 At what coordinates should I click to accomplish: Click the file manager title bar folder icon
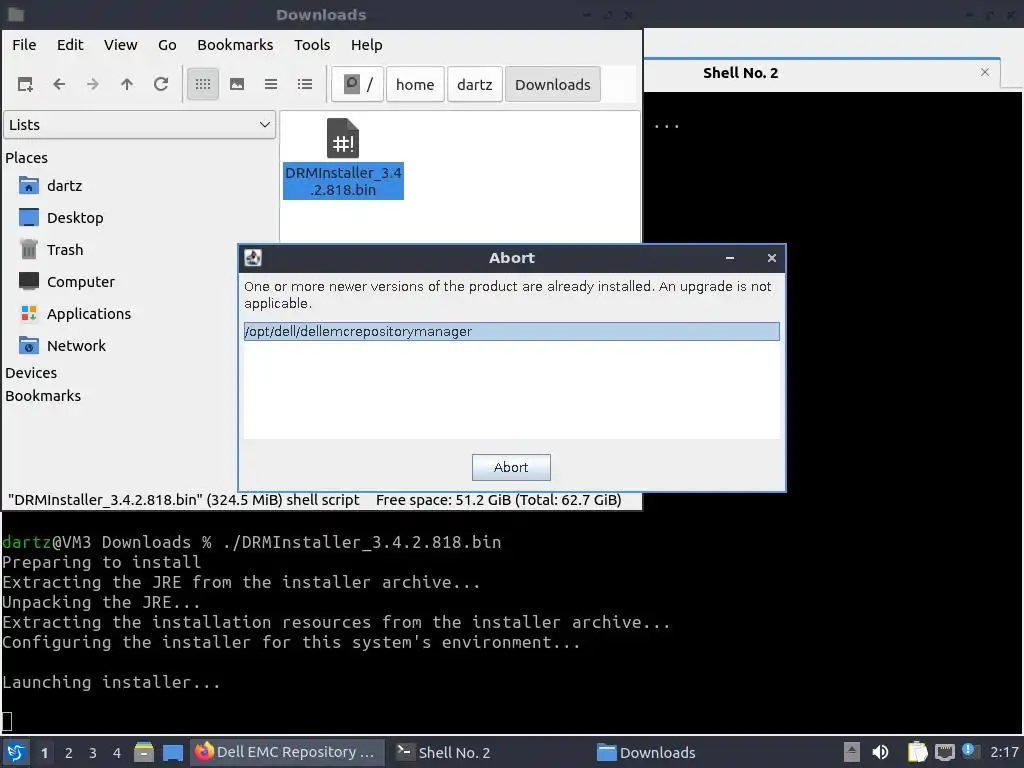pyautogui.click(x=16, y=14)
